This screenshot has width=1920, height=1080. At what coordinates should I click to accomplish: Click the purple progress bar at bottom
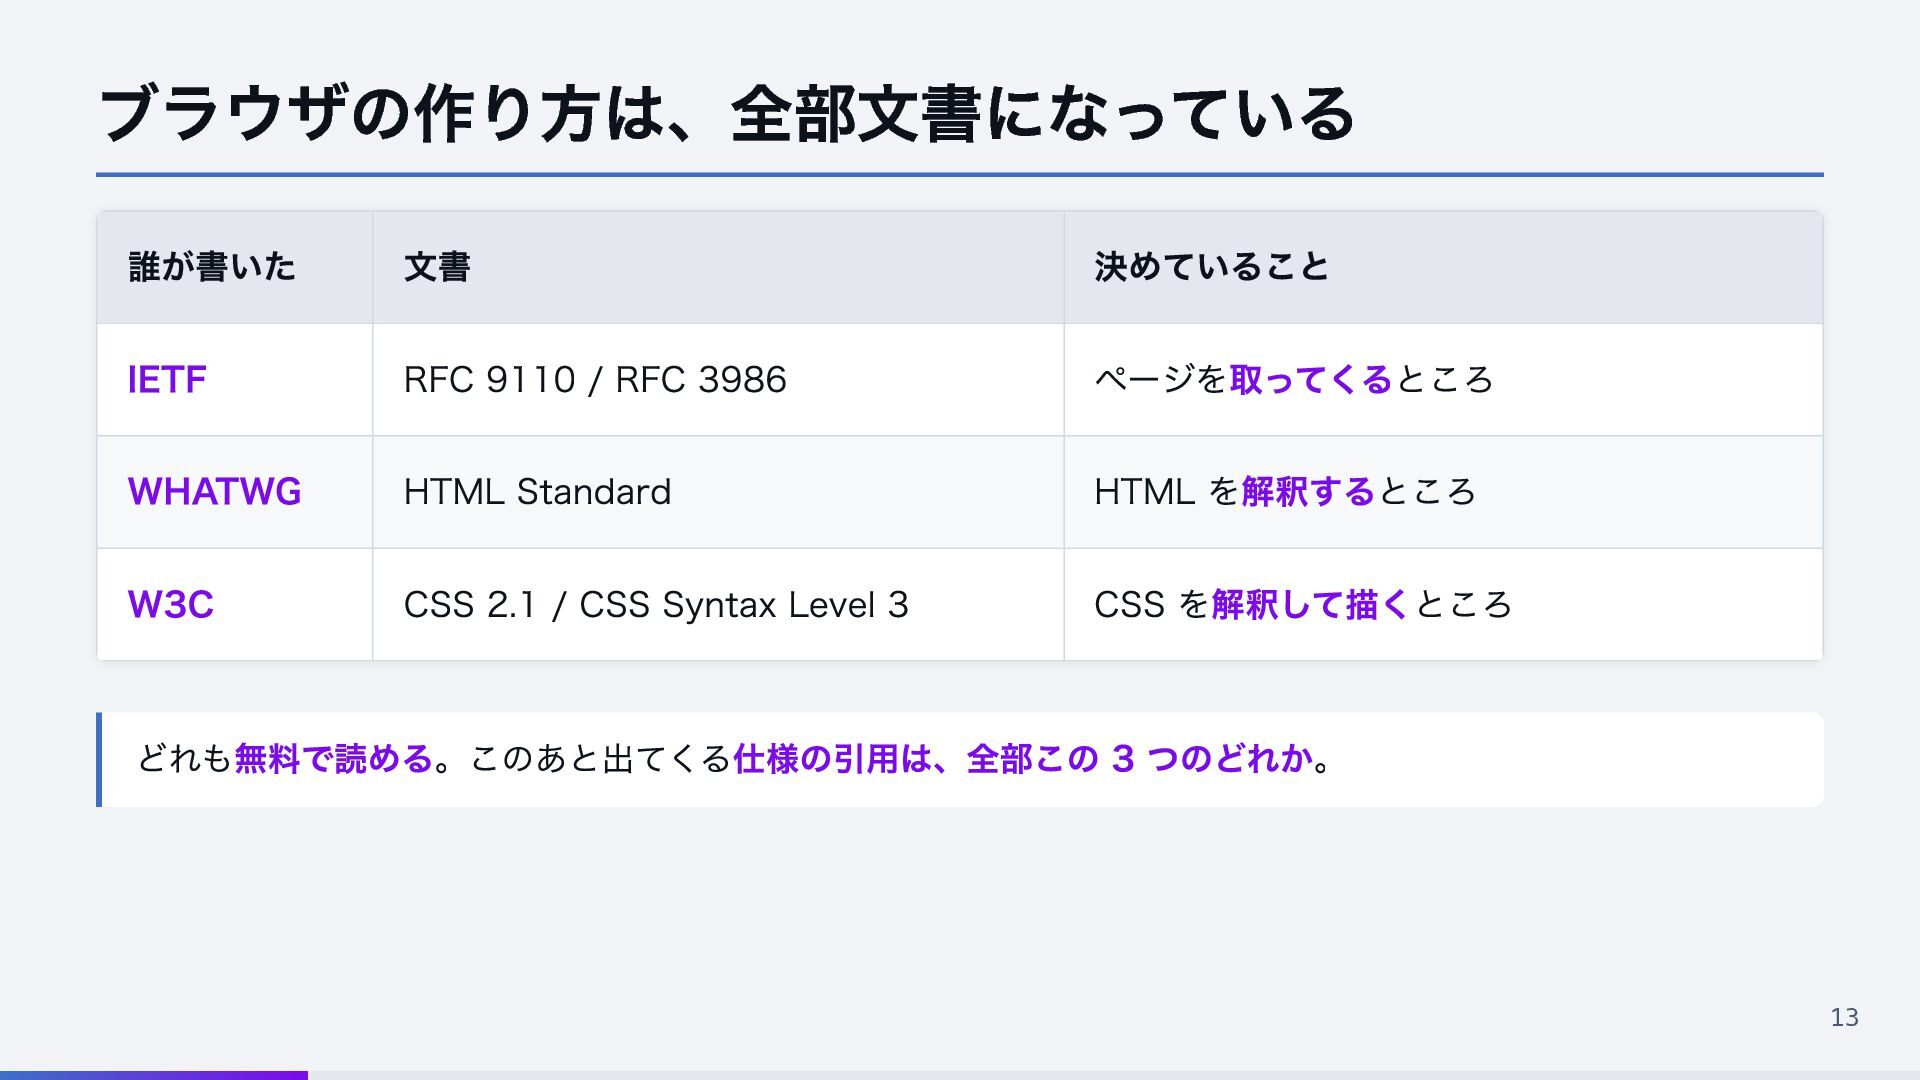[154, 1076]
